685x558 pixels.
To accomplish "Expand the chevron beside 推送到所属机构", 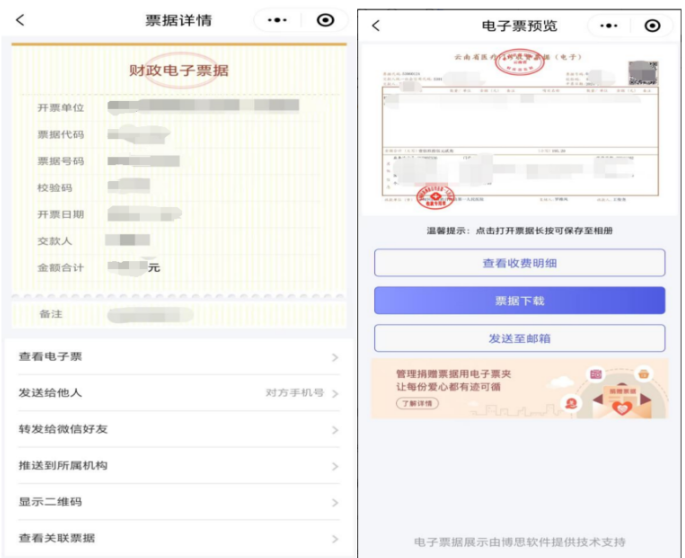I will [335, 466].
